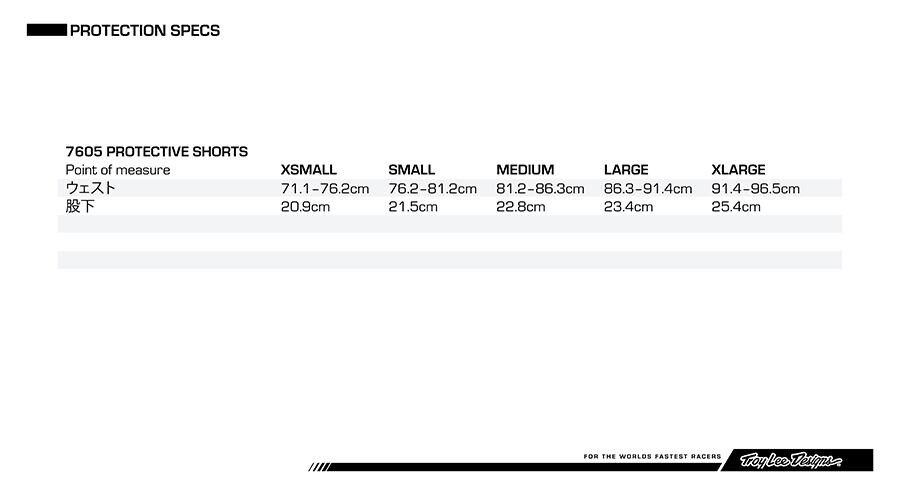This screenshot has height=491, width=900.
Task: Click the XLARGE column header
Action: tap(738, 170)
